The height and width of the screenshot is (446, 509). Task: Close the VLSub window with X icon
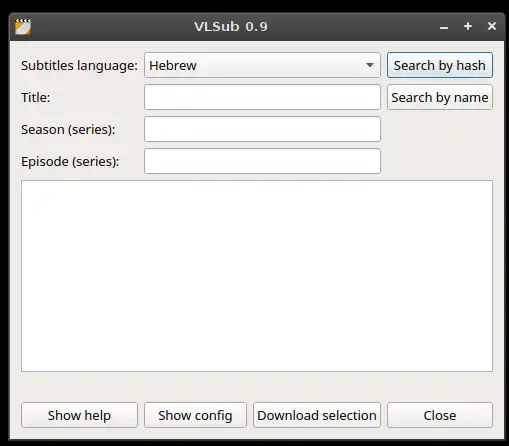coord(492,26)
